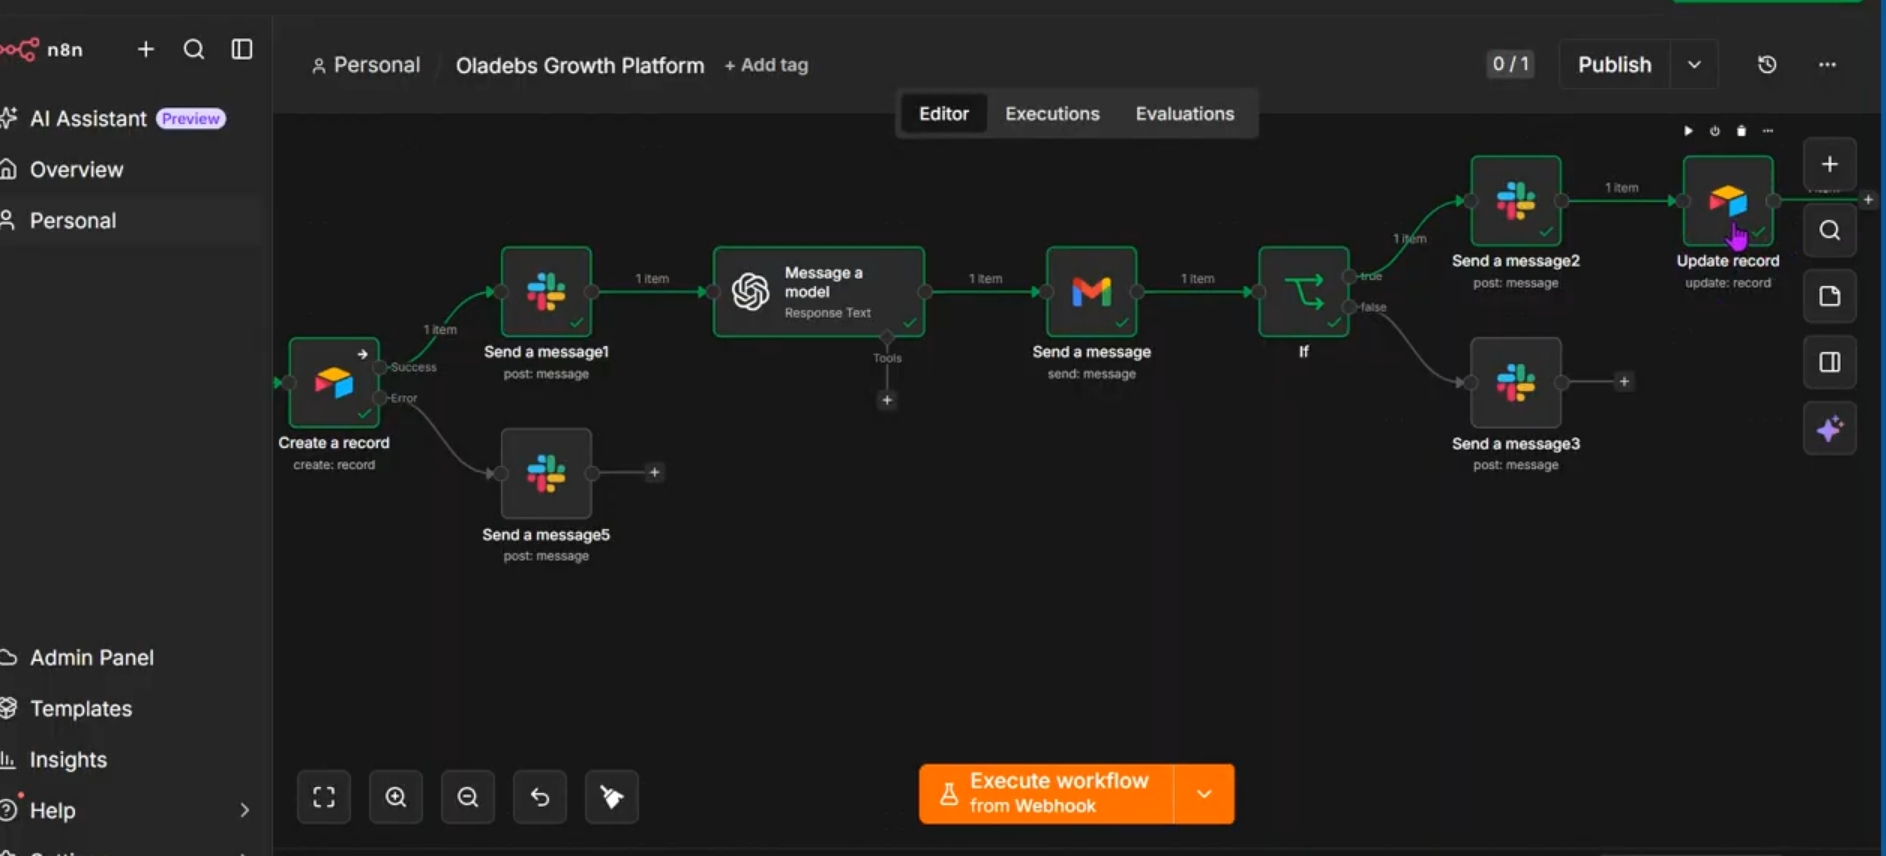Click Add tag
This screenshot has height=856, width=1886.
766,65
